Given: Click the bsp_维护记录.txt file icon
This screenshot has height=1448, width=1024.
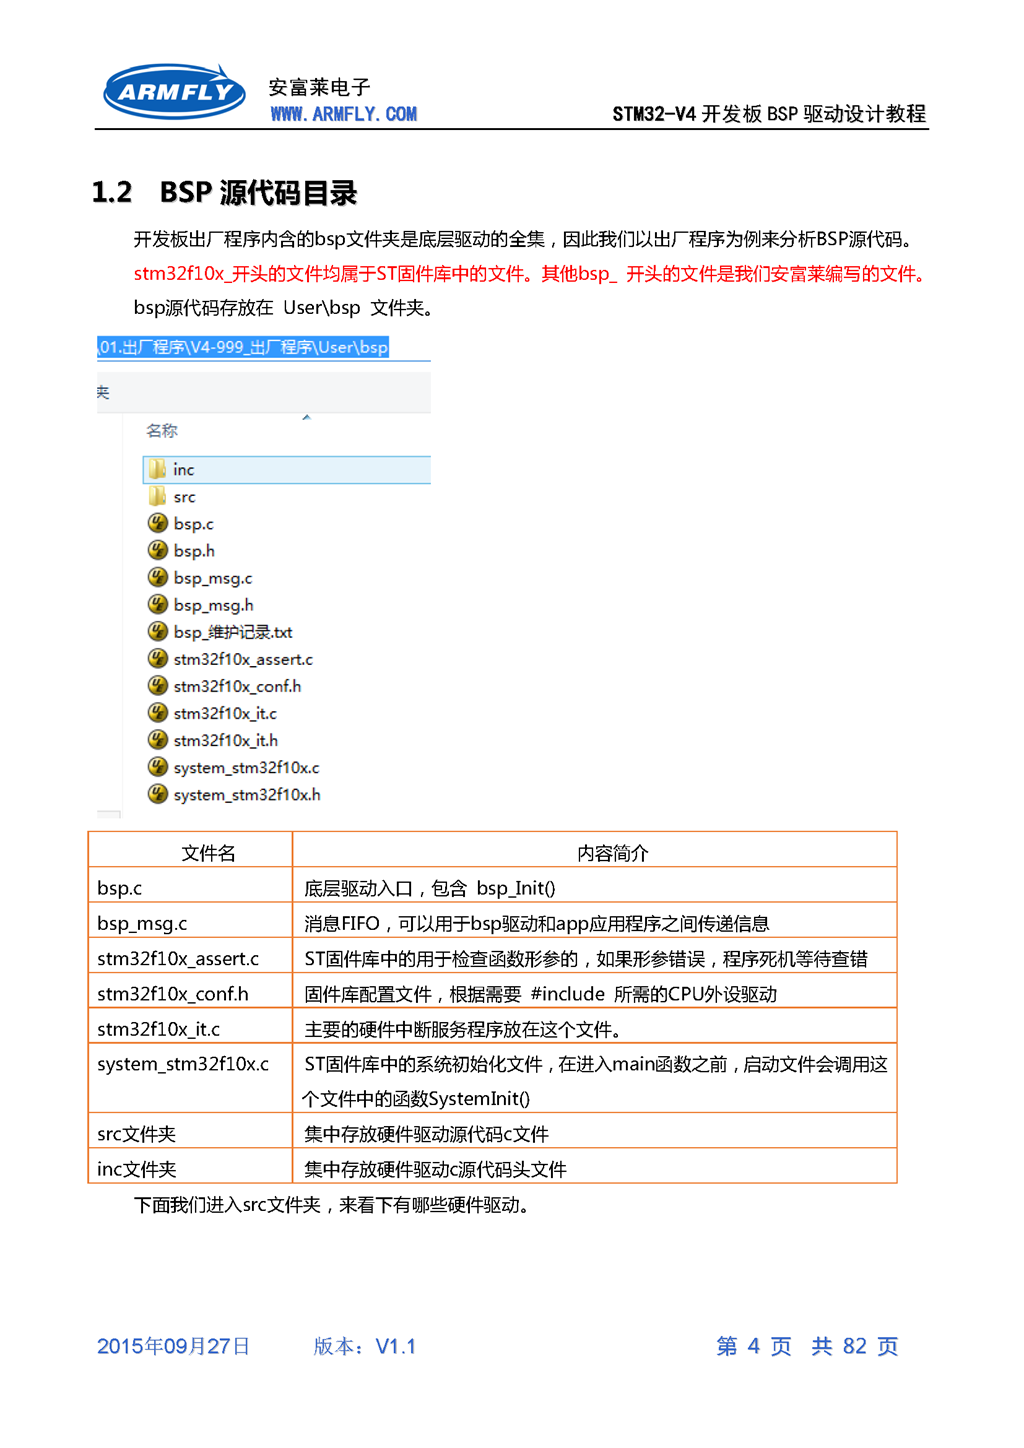Looking at the screenshot, I should click(157, 631).
